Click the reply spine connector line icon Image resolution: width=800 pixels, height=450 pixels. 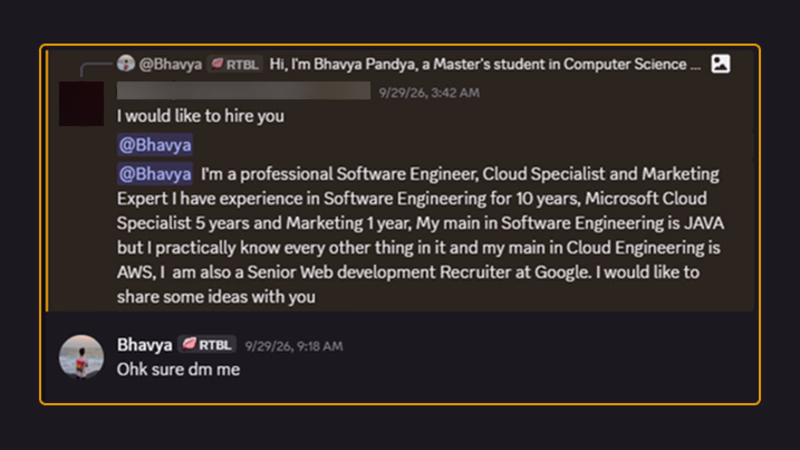pos(96,69)
